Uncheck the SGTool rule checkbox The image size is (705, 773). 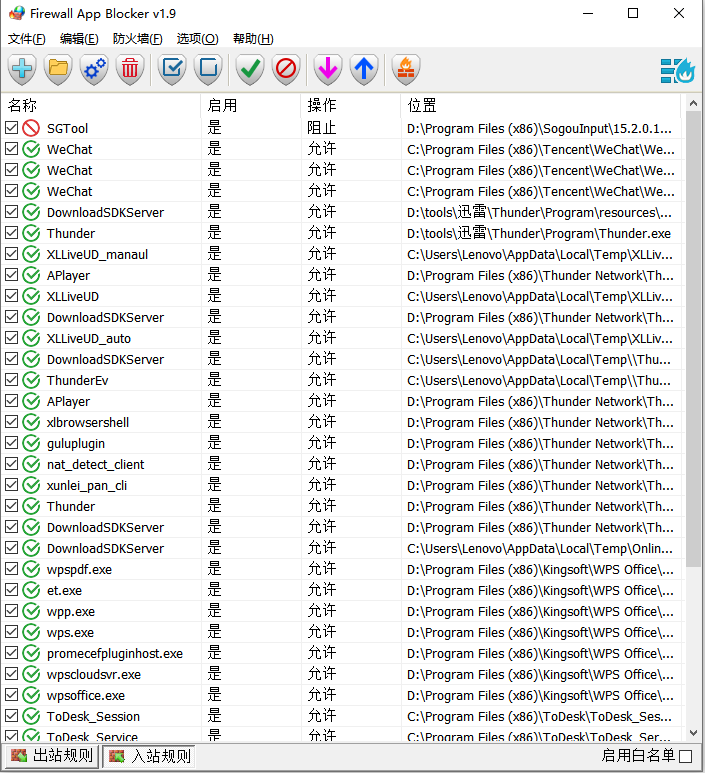[11, 128]
